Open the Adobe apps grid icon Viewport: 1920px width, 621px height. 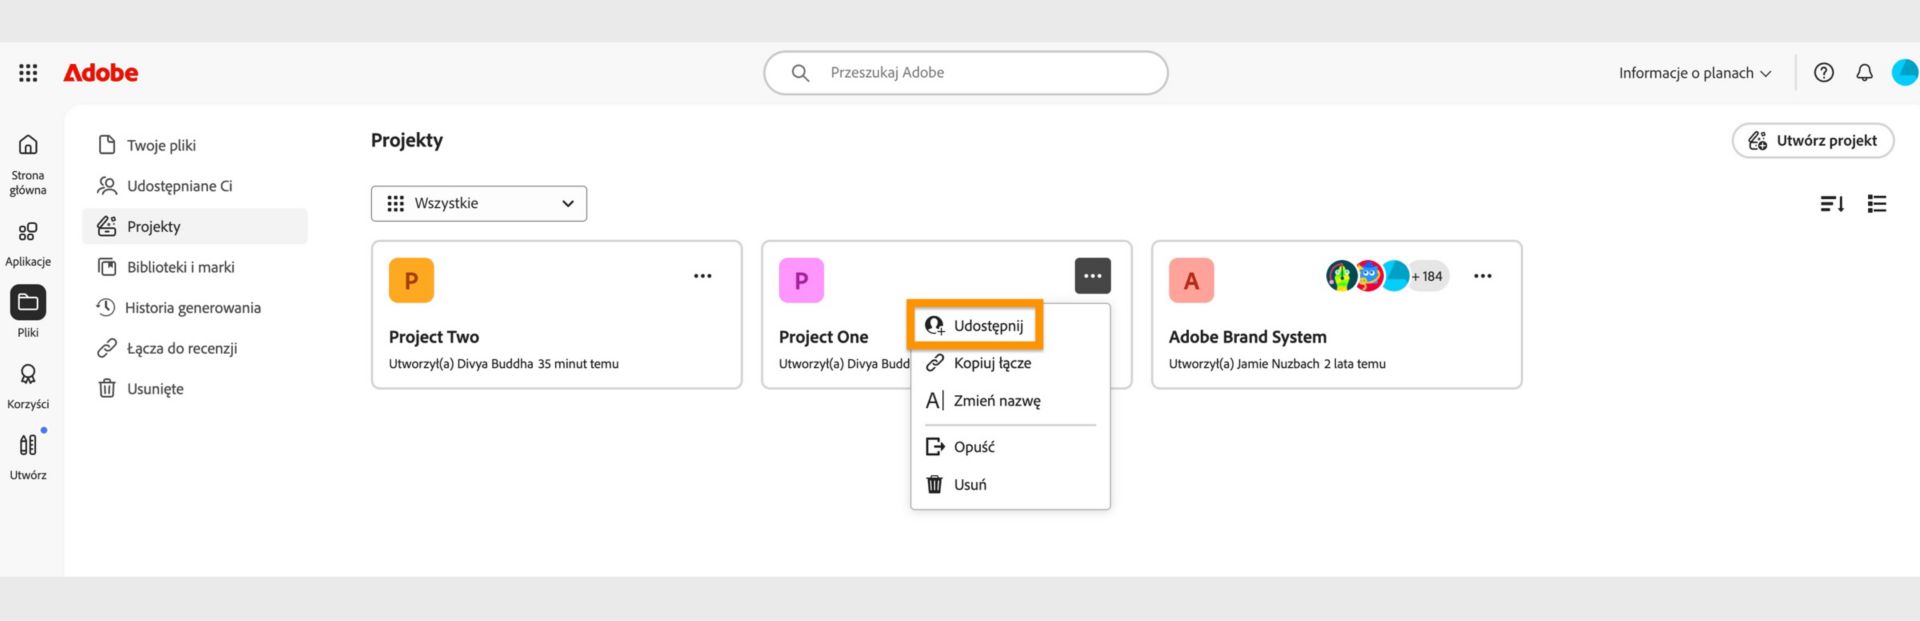pos(27,72)
